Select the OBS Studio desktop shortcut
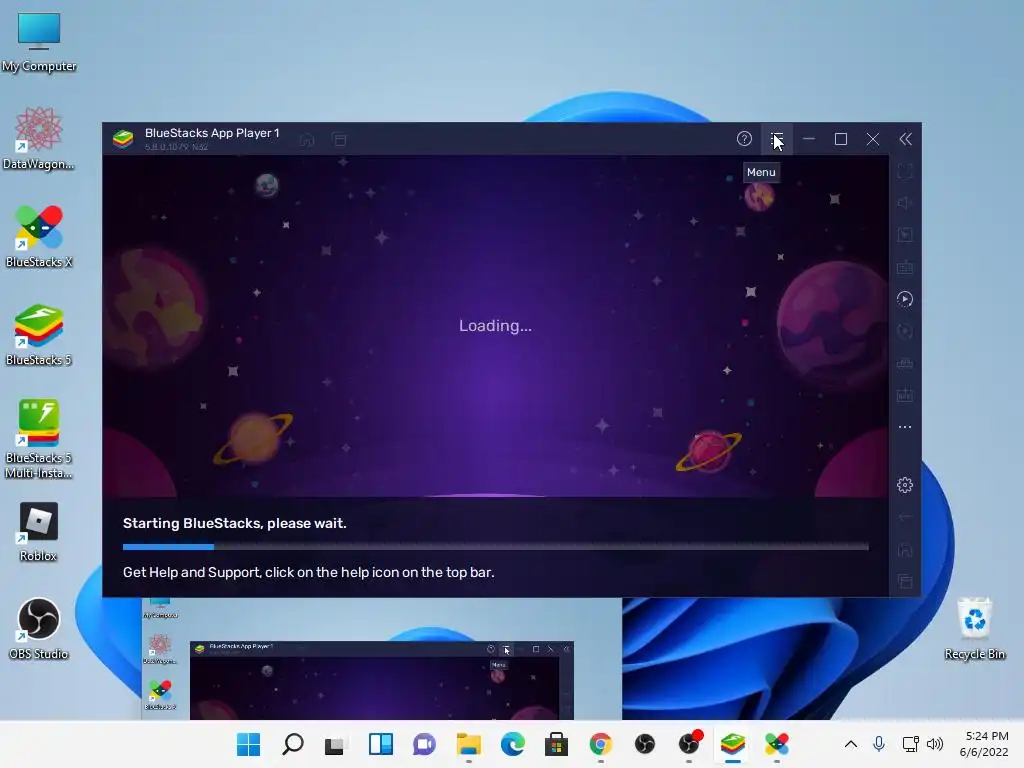Screen dimensions: 1024x768 pyautogui.click(x=39, y=628)
